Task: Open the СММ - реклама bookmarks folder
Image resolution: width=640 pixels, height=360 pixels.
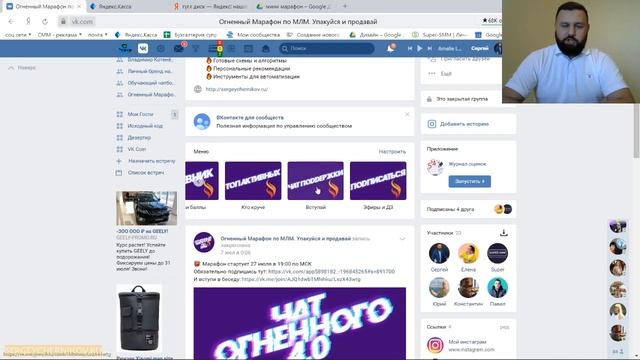Action: (60, 35)
